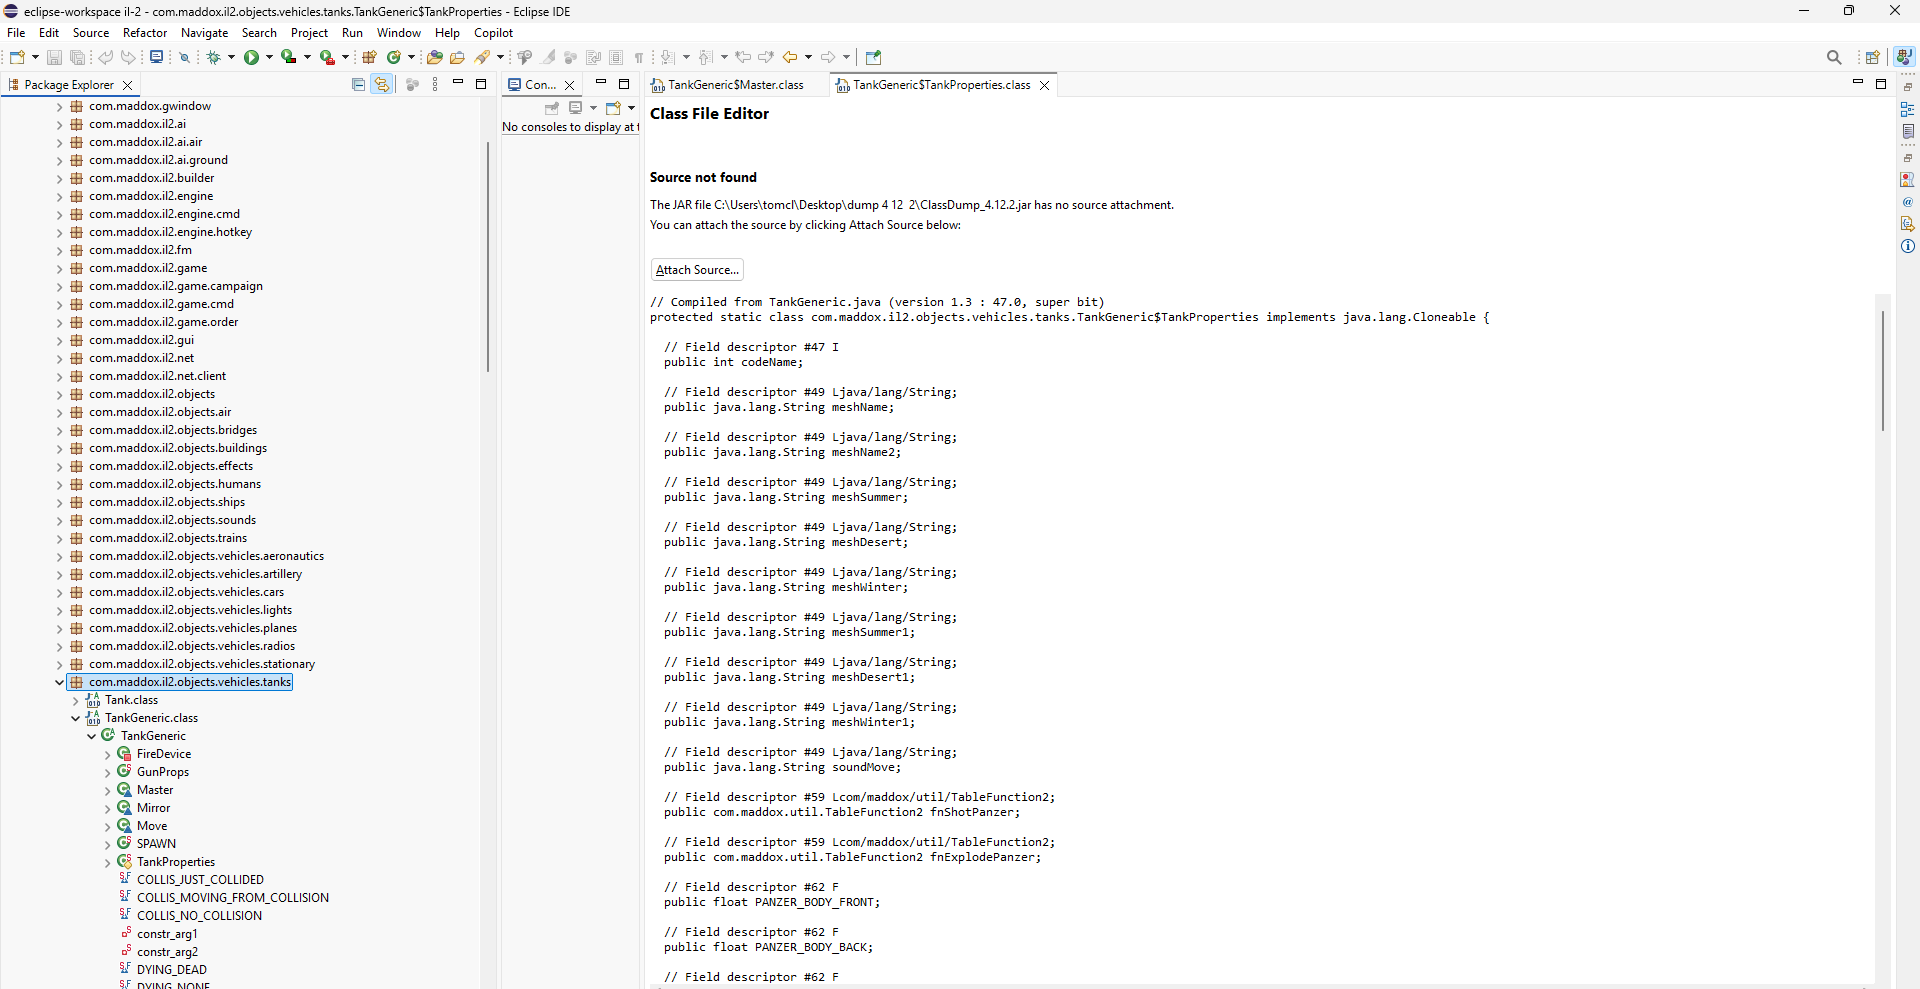
Task: Click the class editor vertical scrollbar thumb
Action: click(x=1882, y=370)
